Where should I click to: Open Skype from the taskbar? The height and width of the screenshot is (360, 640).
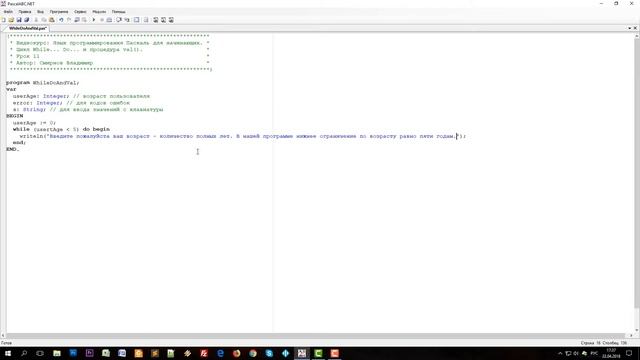click(x=269, y=353)
